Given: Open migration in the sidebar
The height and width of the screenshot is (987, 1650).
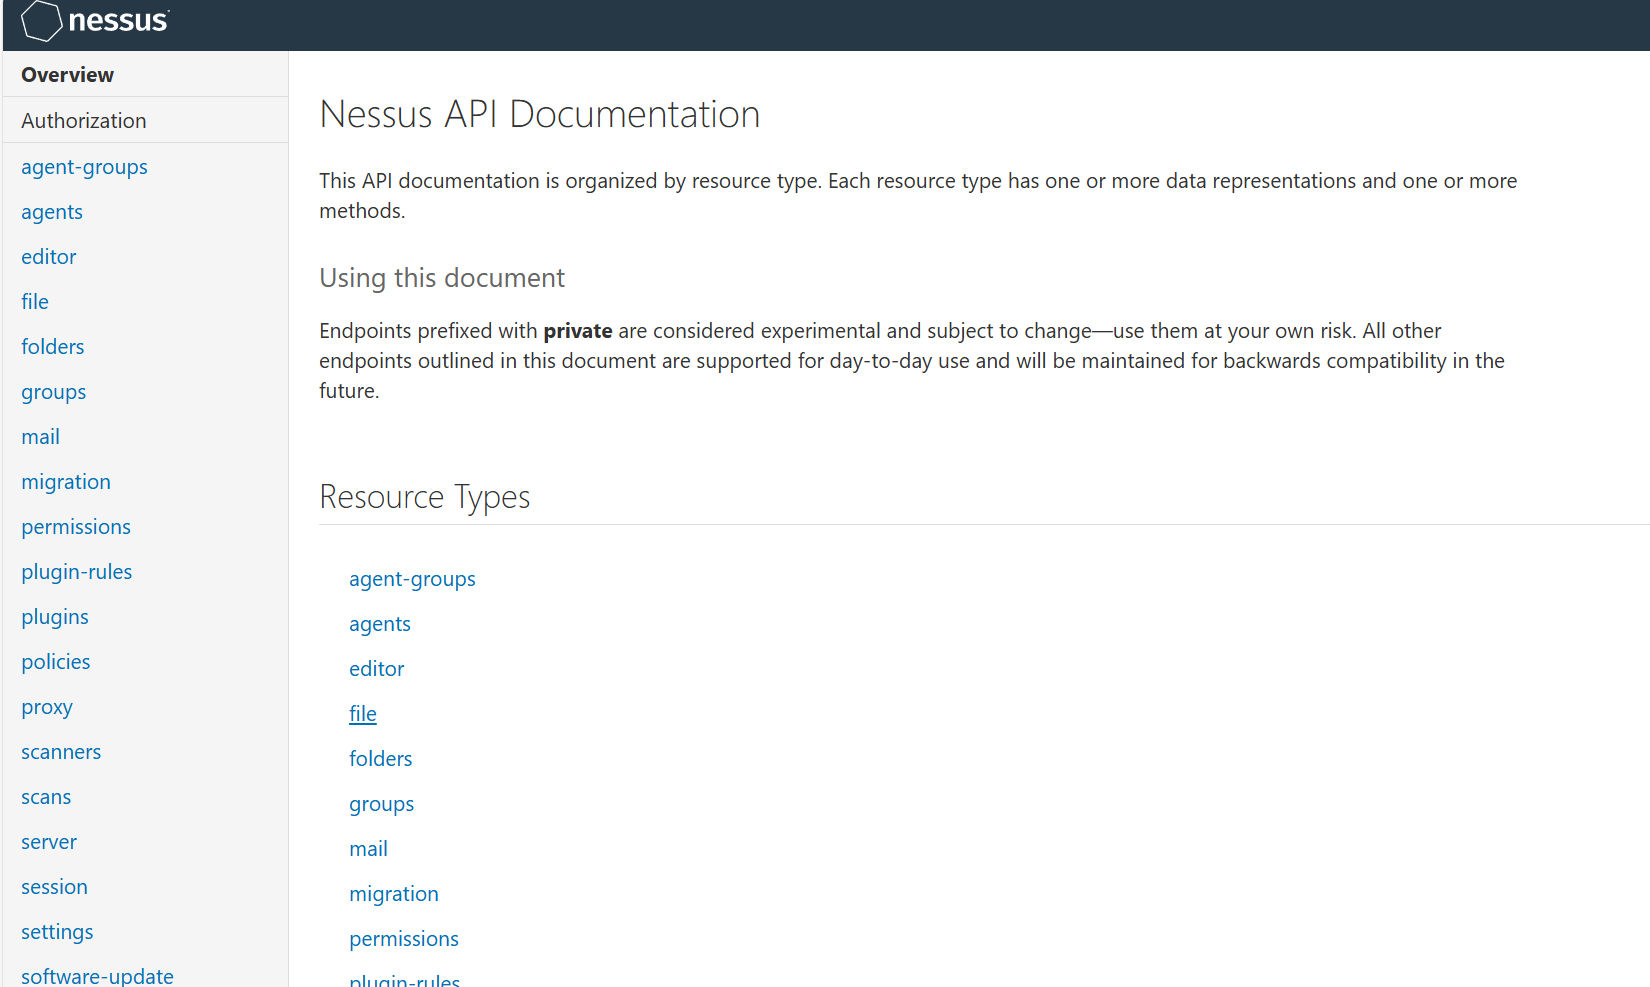Looking at the screenshot, I should [66, 482].
